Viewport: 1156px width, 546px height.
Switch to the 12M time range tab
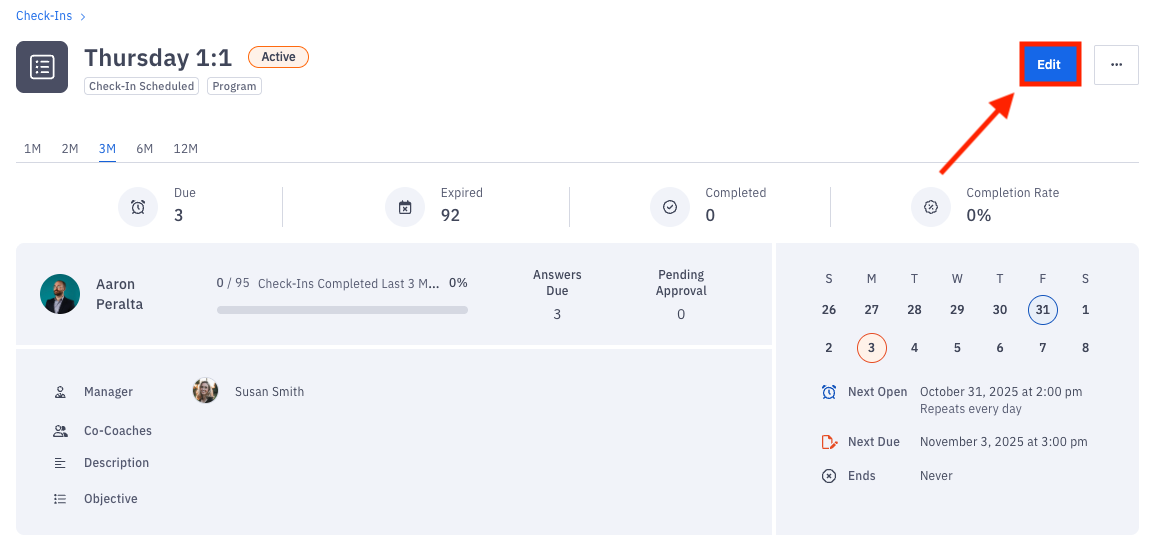point(186,149)
